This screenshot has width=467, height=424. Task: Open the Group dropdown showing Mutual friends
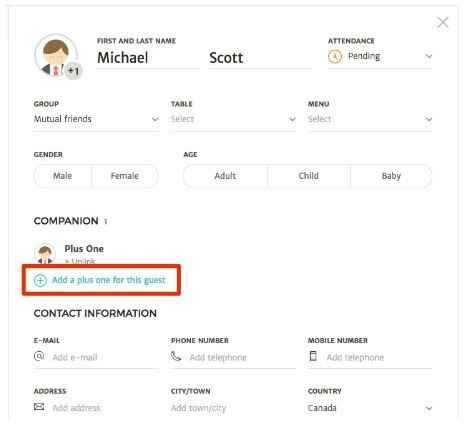click(x=96, y=119)
